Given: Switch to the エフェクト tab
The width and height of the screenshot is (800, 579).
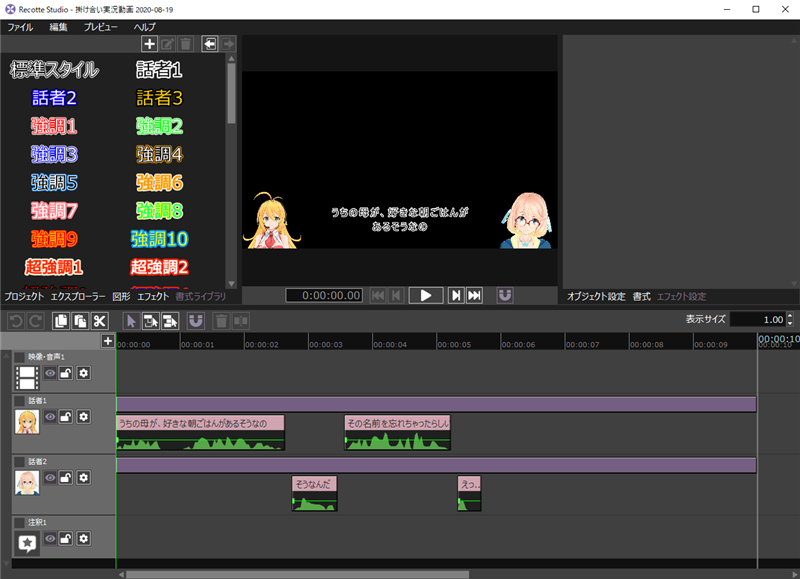Looking at the screenshot, I should (153, 296).
